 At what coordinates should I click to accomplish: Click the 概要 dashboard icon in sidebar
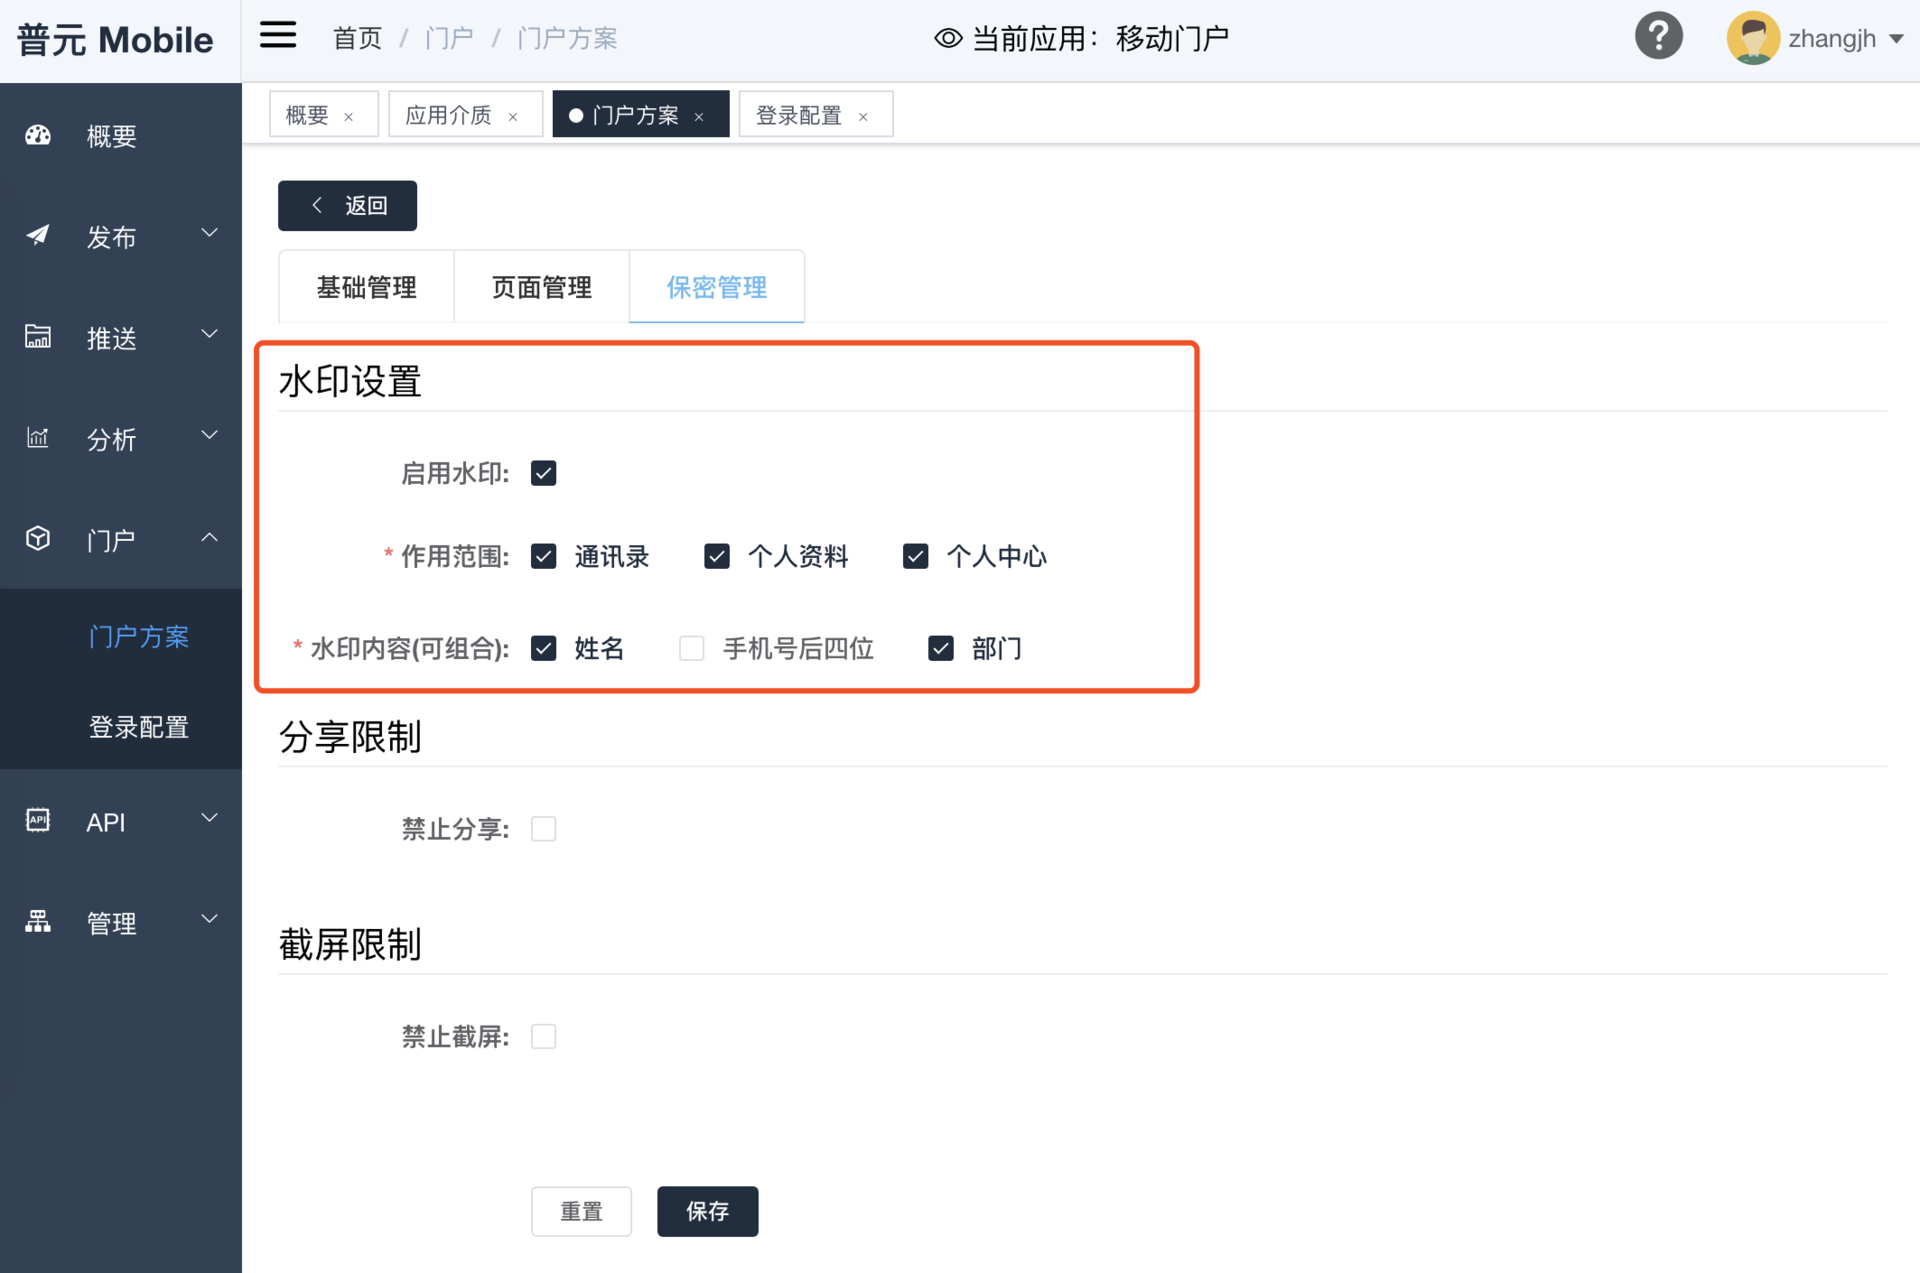[x=38, y=136]
